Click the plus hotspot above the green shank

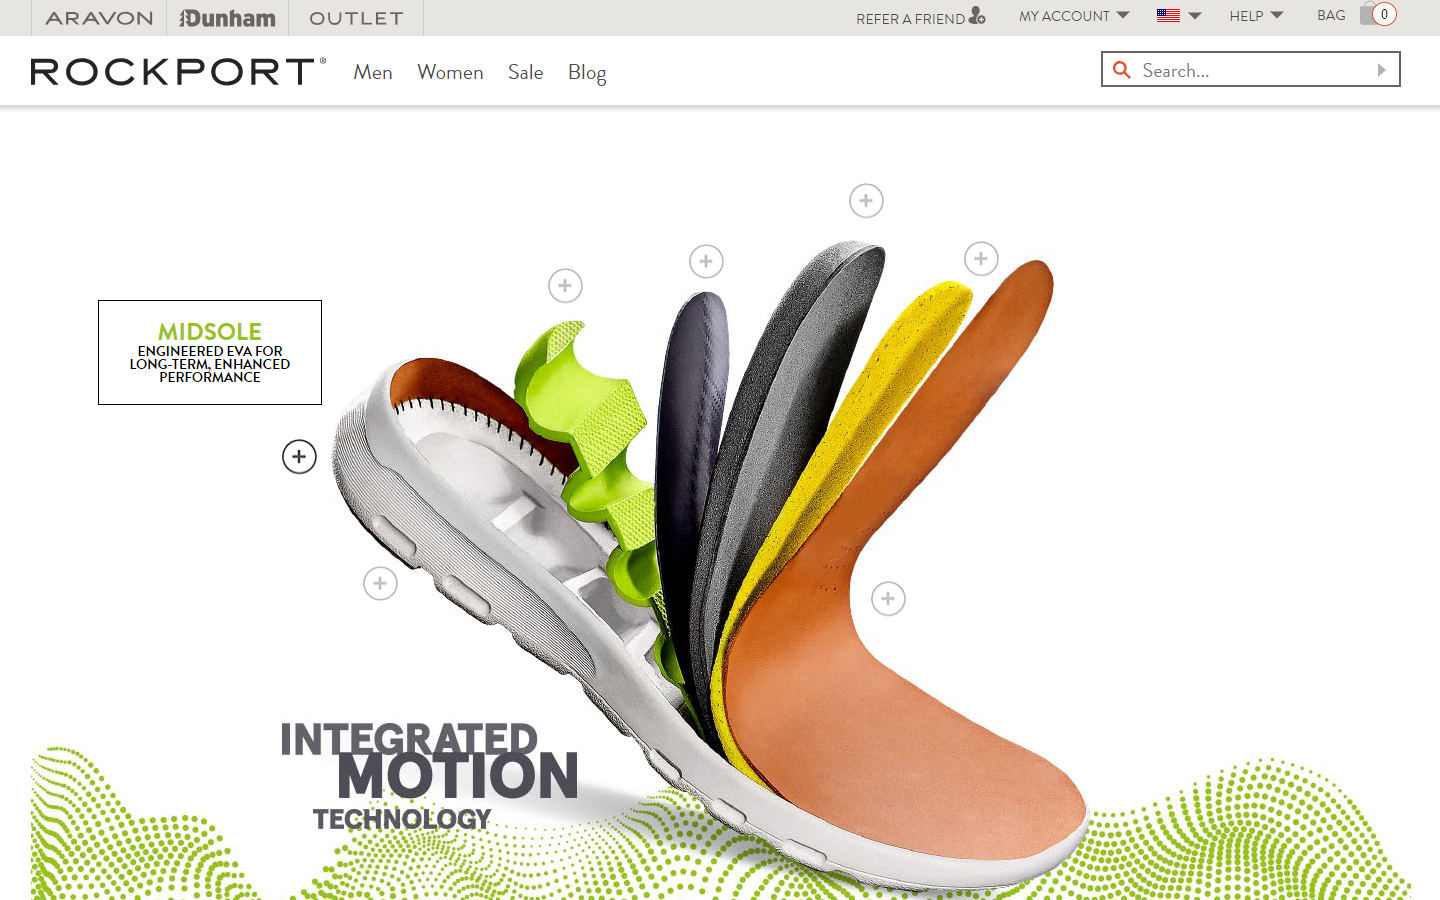click(565, 286)
